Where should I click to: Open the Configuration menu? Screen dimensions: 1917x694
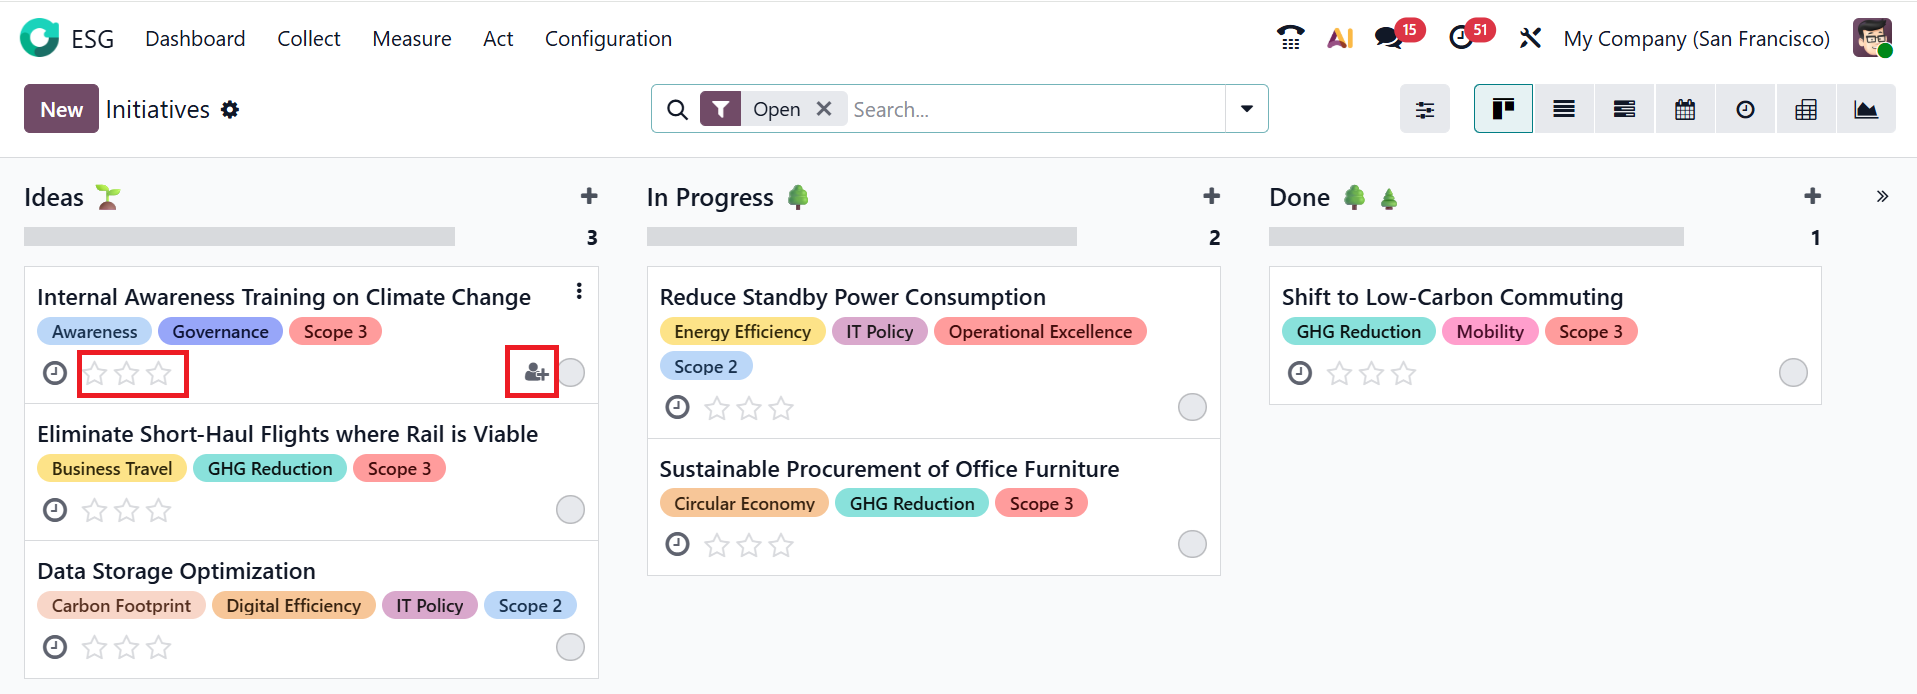pos(608,39)
